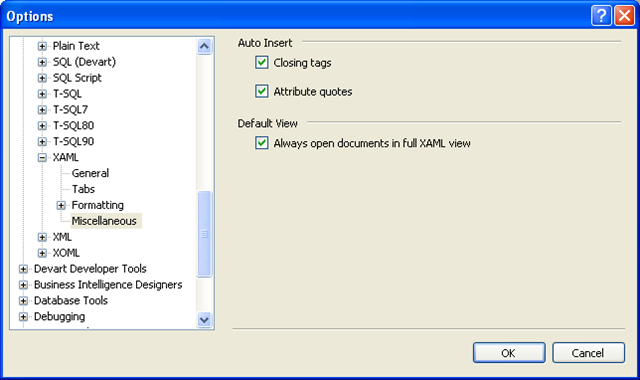640x380 pixels.
Task: Expand the T-SQL90 node
Action: [x=42, y=141]
